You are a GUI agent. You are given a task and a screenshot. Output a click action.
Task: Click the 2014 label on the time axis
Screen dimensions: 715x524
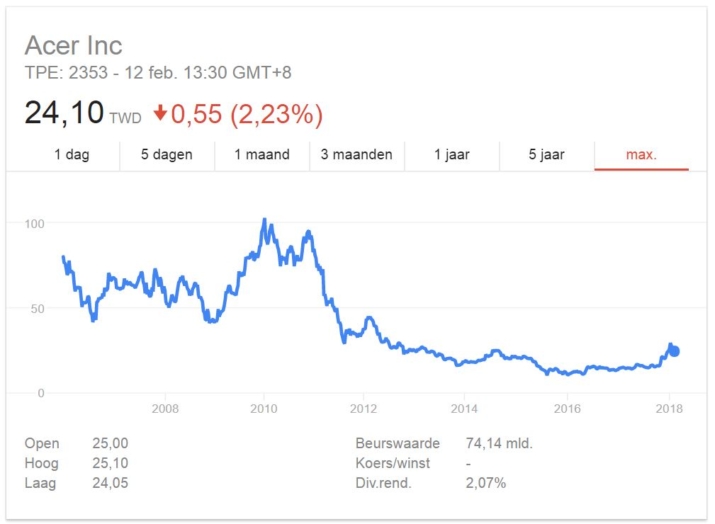(x=464, y=409)
